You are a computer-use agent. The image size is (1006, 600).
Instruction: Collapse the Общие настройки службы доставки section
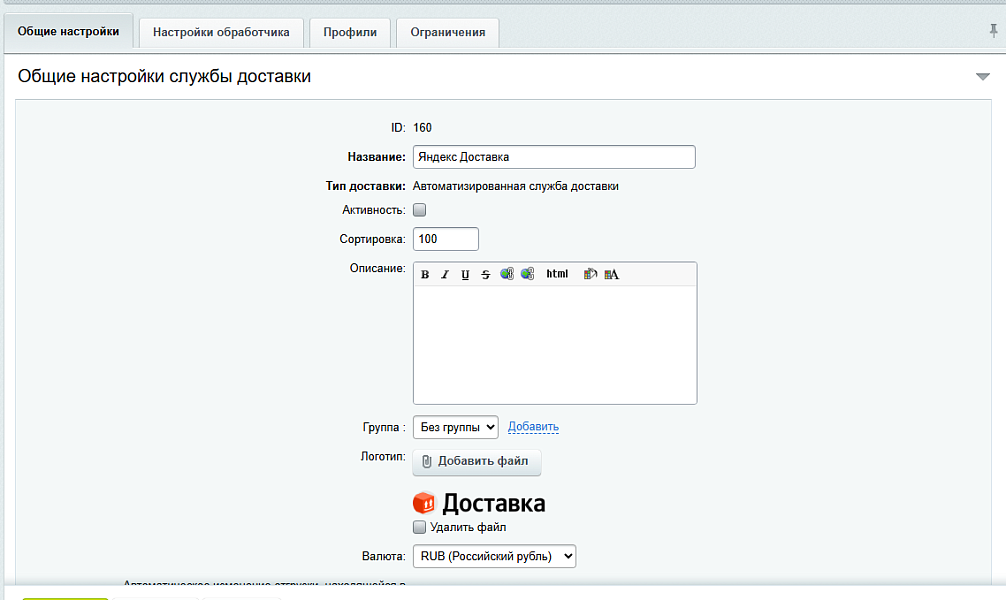983,75
